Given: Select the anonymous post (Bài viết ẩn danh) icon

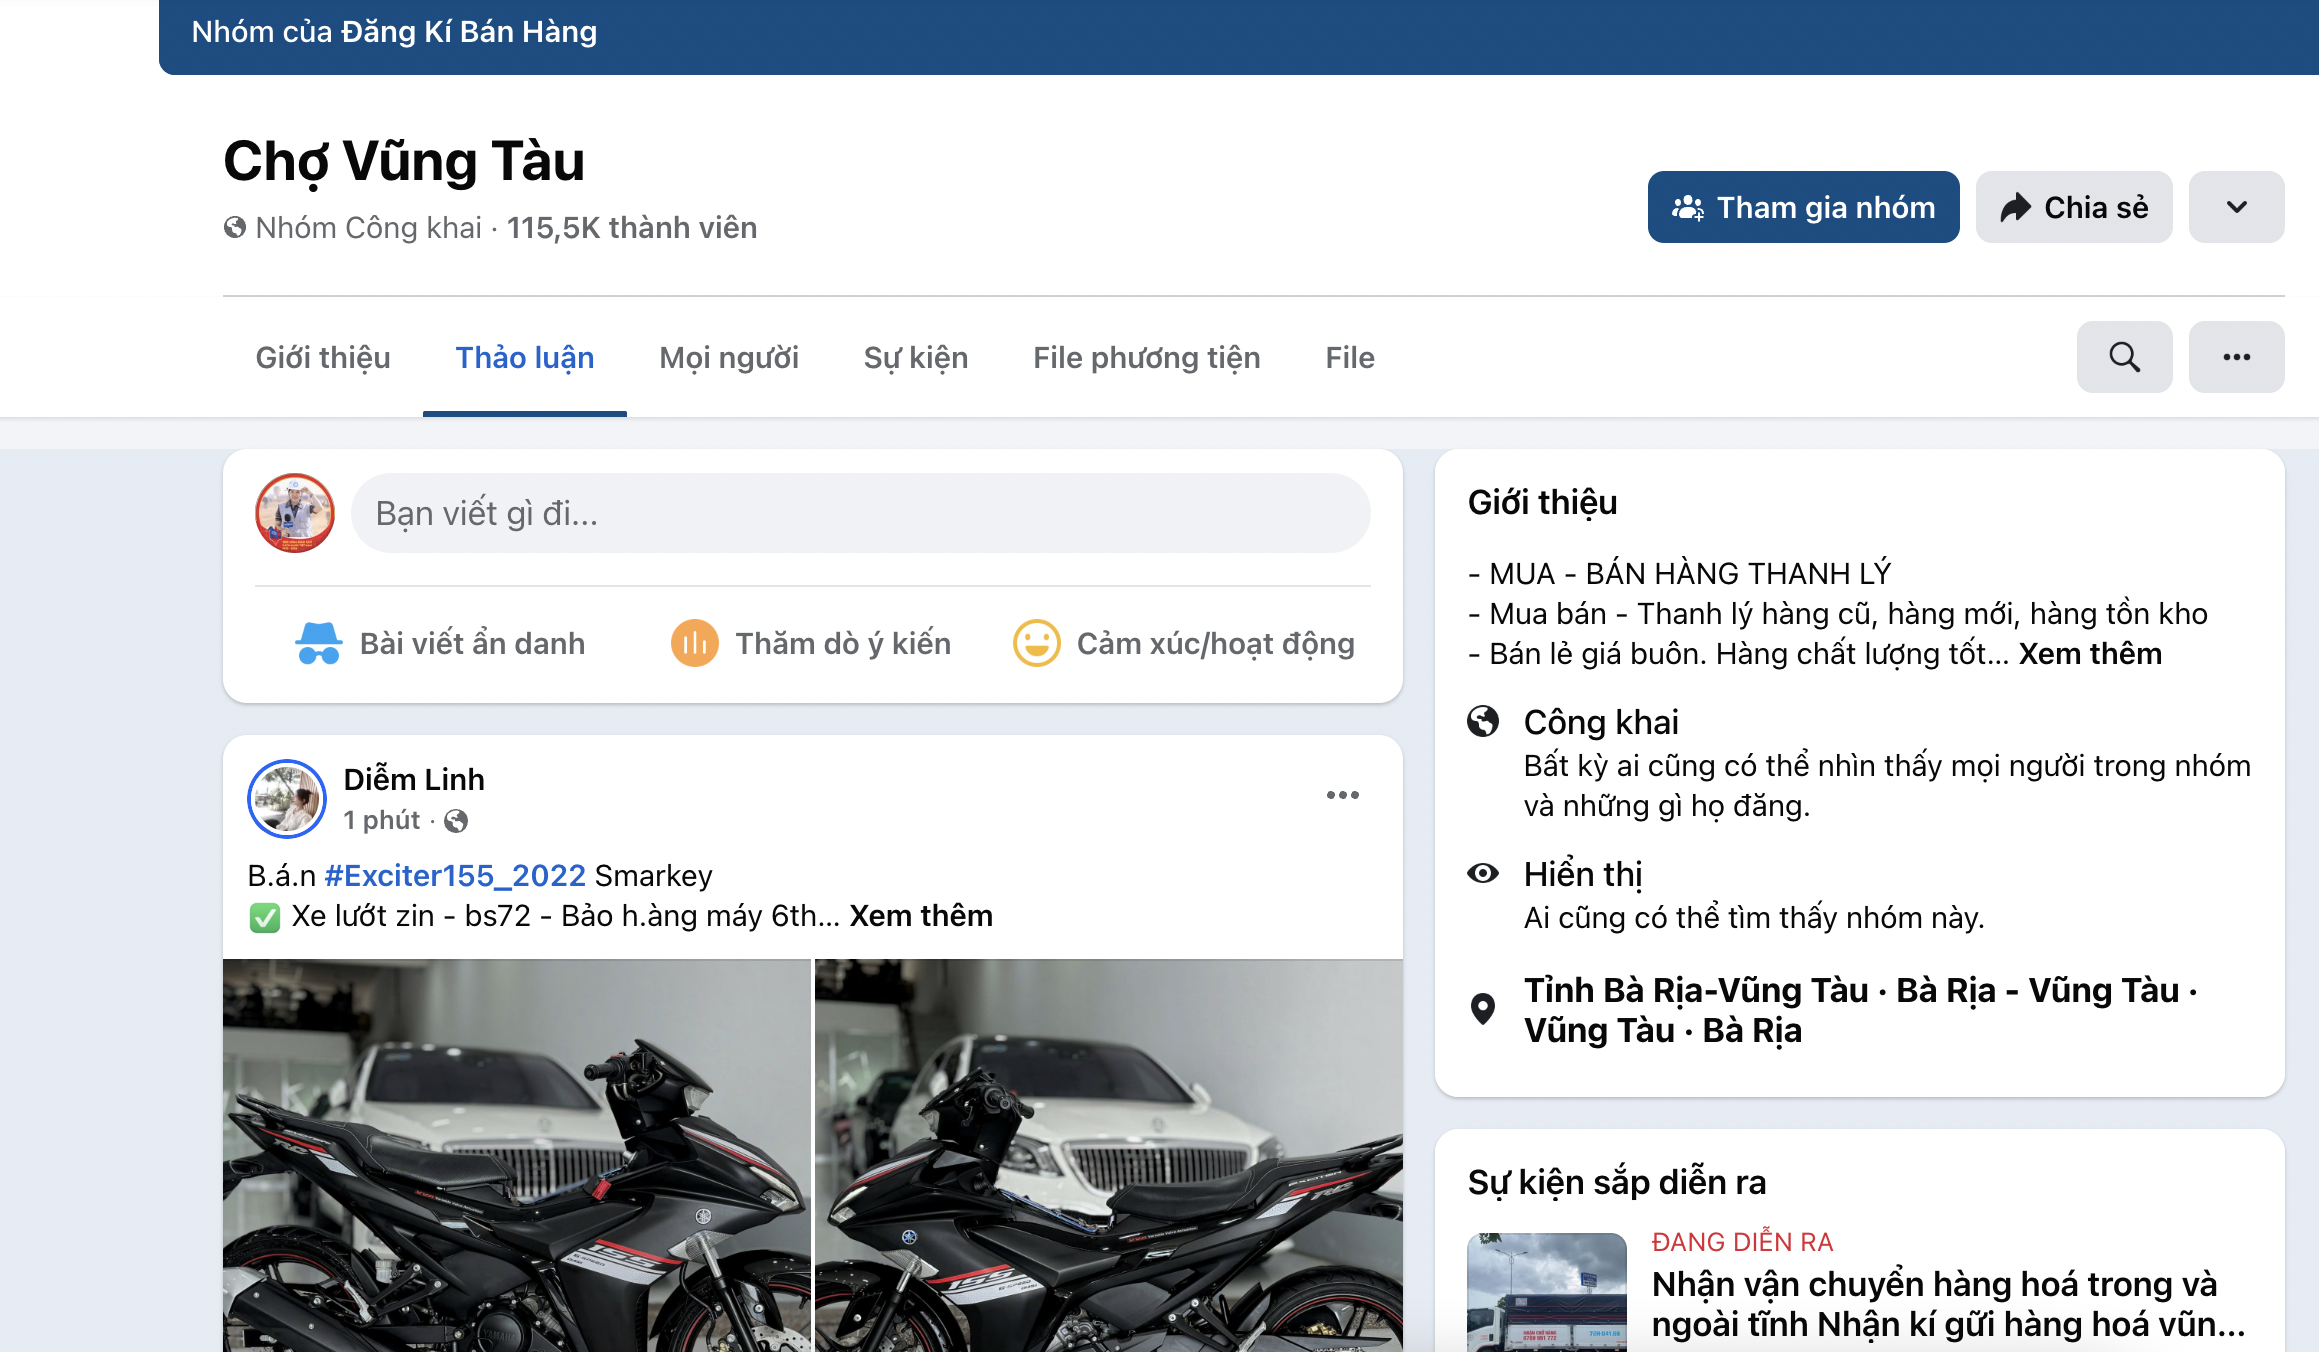Looking at the screenshot, I should tap(318, 643).
